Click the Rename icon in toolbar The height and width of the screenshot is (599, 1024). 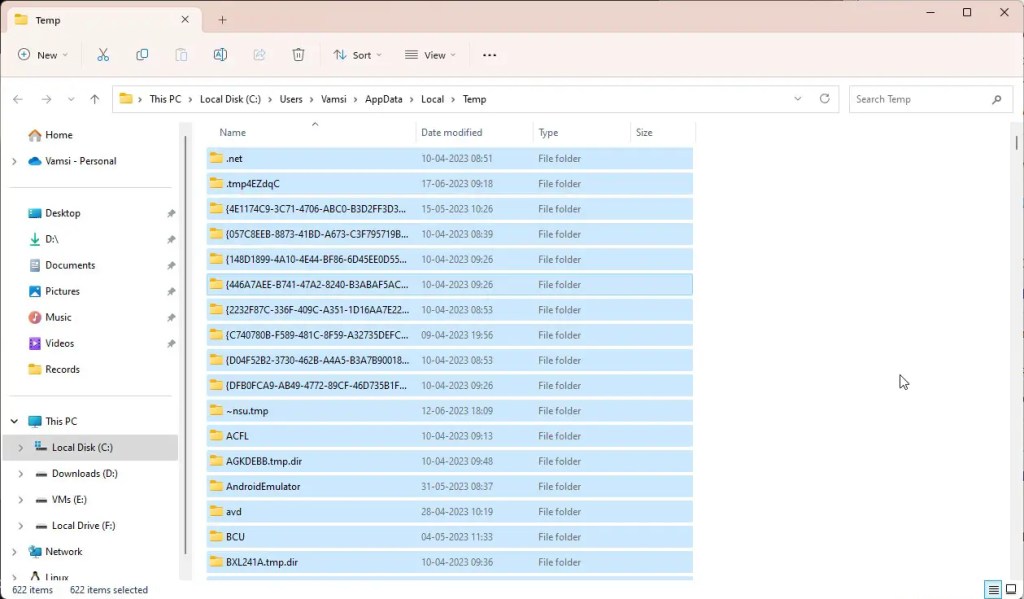point(220,55)
